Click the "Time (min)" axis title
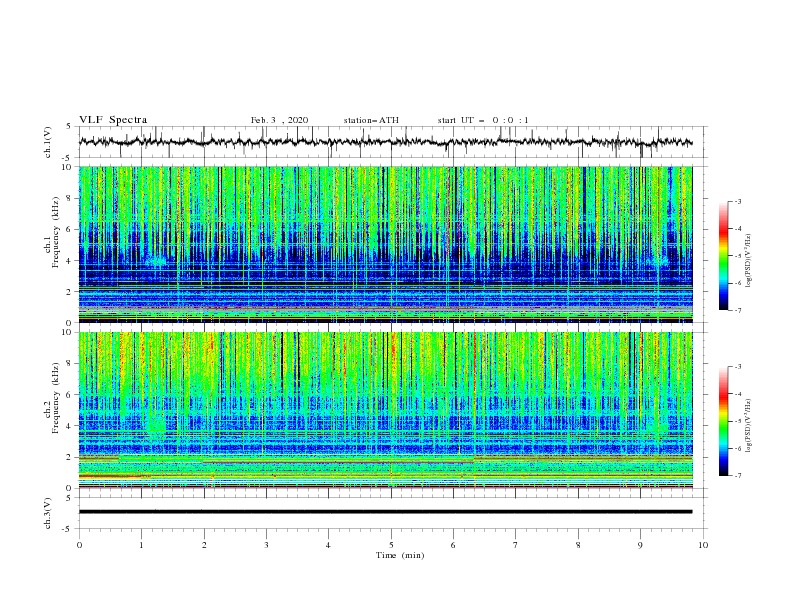 click(x=400, y=555)
